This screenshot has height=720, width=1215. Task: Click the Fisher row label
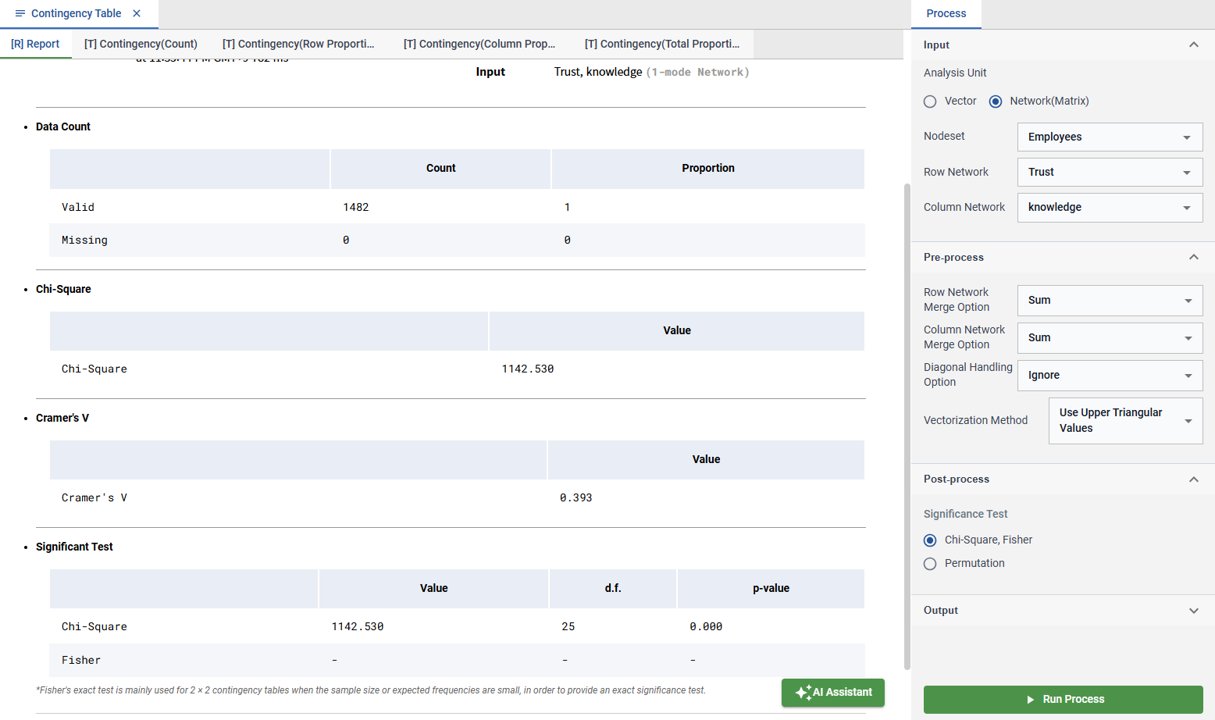81,660
